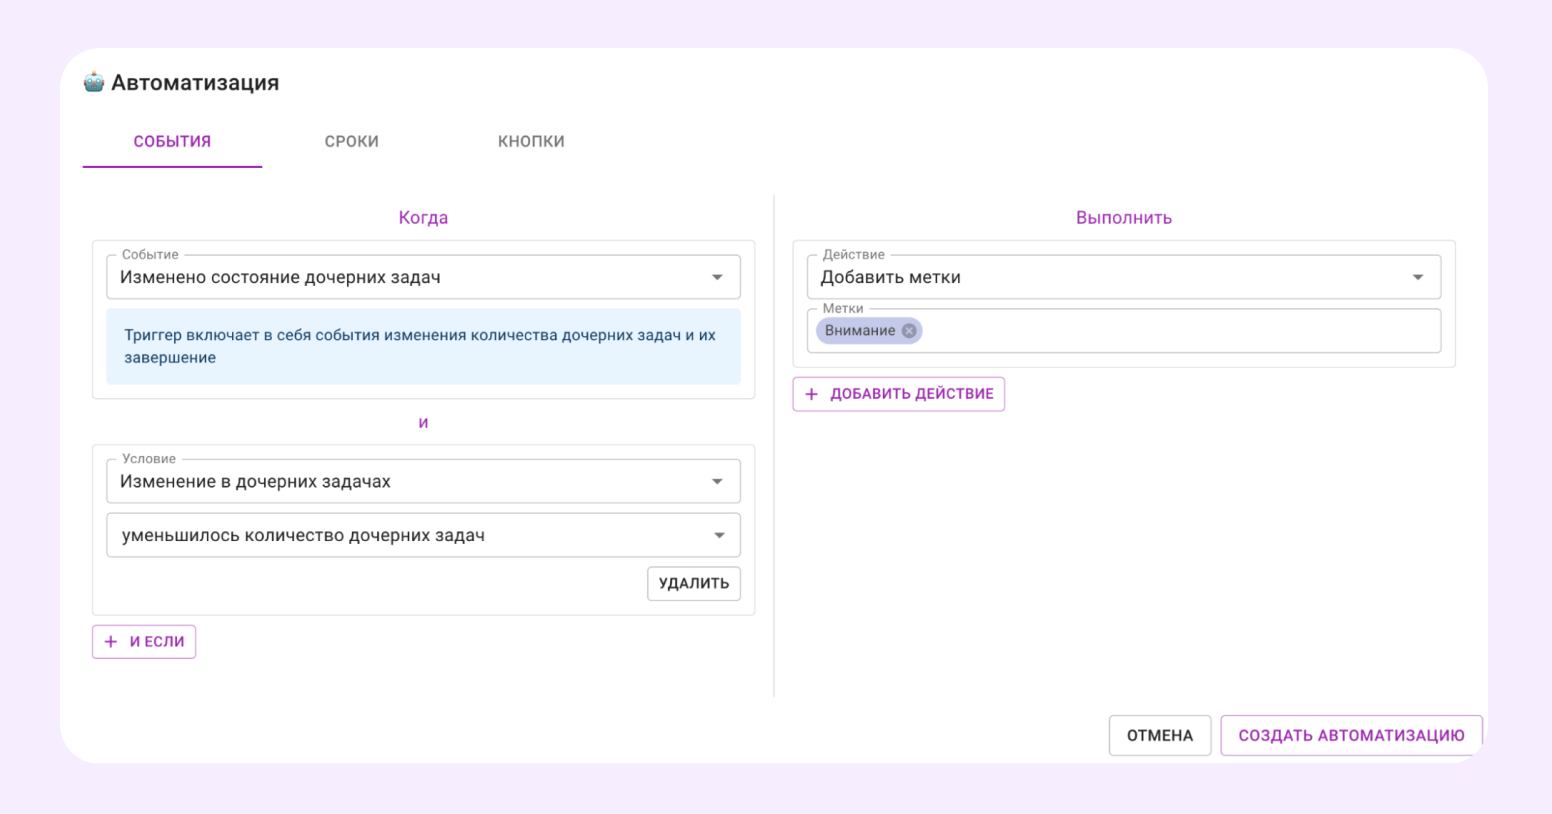Click the Выполнить section heading
Screen dimensions: 1552x814
[x=1124, y=218]
